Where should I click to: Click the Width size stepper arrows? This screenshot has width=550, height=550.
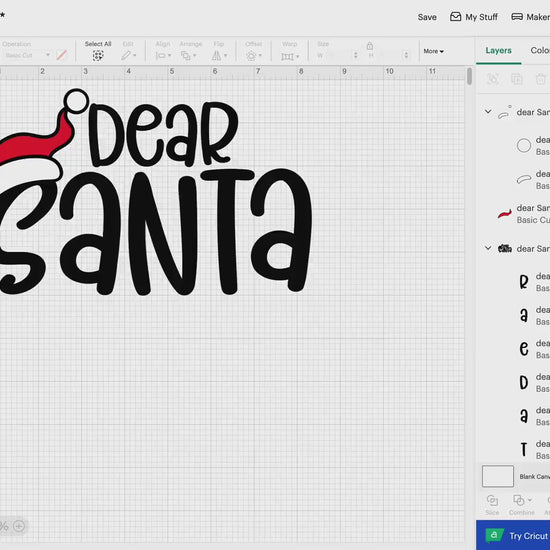click(x=355, y=55)
